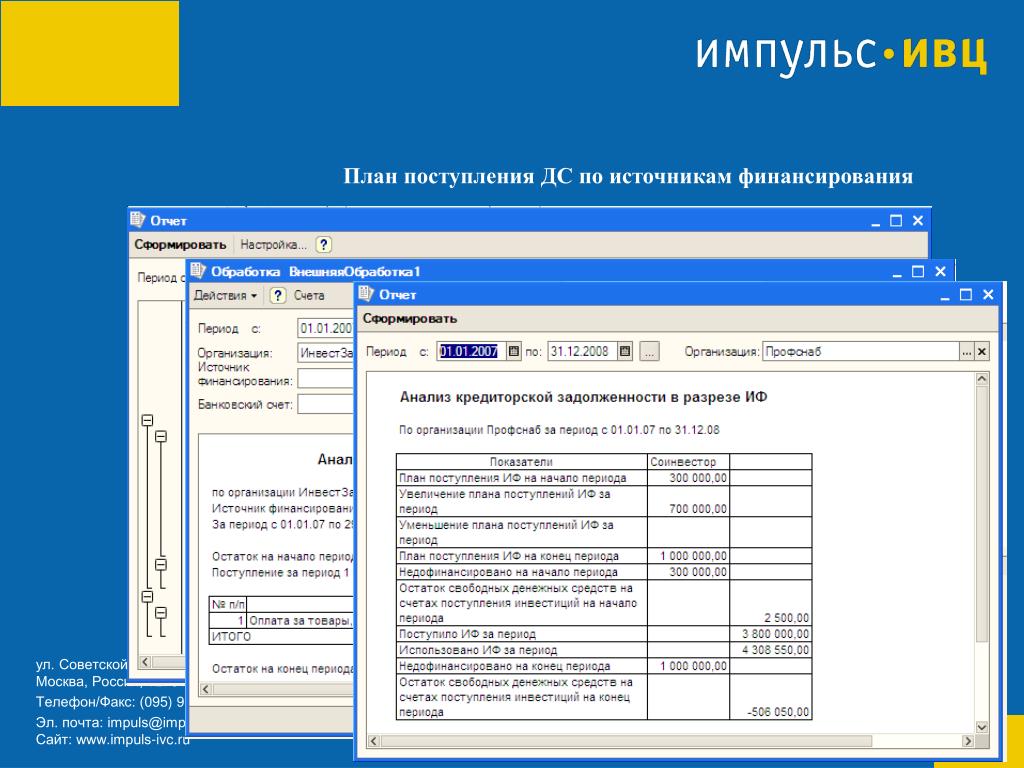Collapse the third group marker in back Отчет outline
Viewport: 1024px width, 768px height.
click(161, 564)
